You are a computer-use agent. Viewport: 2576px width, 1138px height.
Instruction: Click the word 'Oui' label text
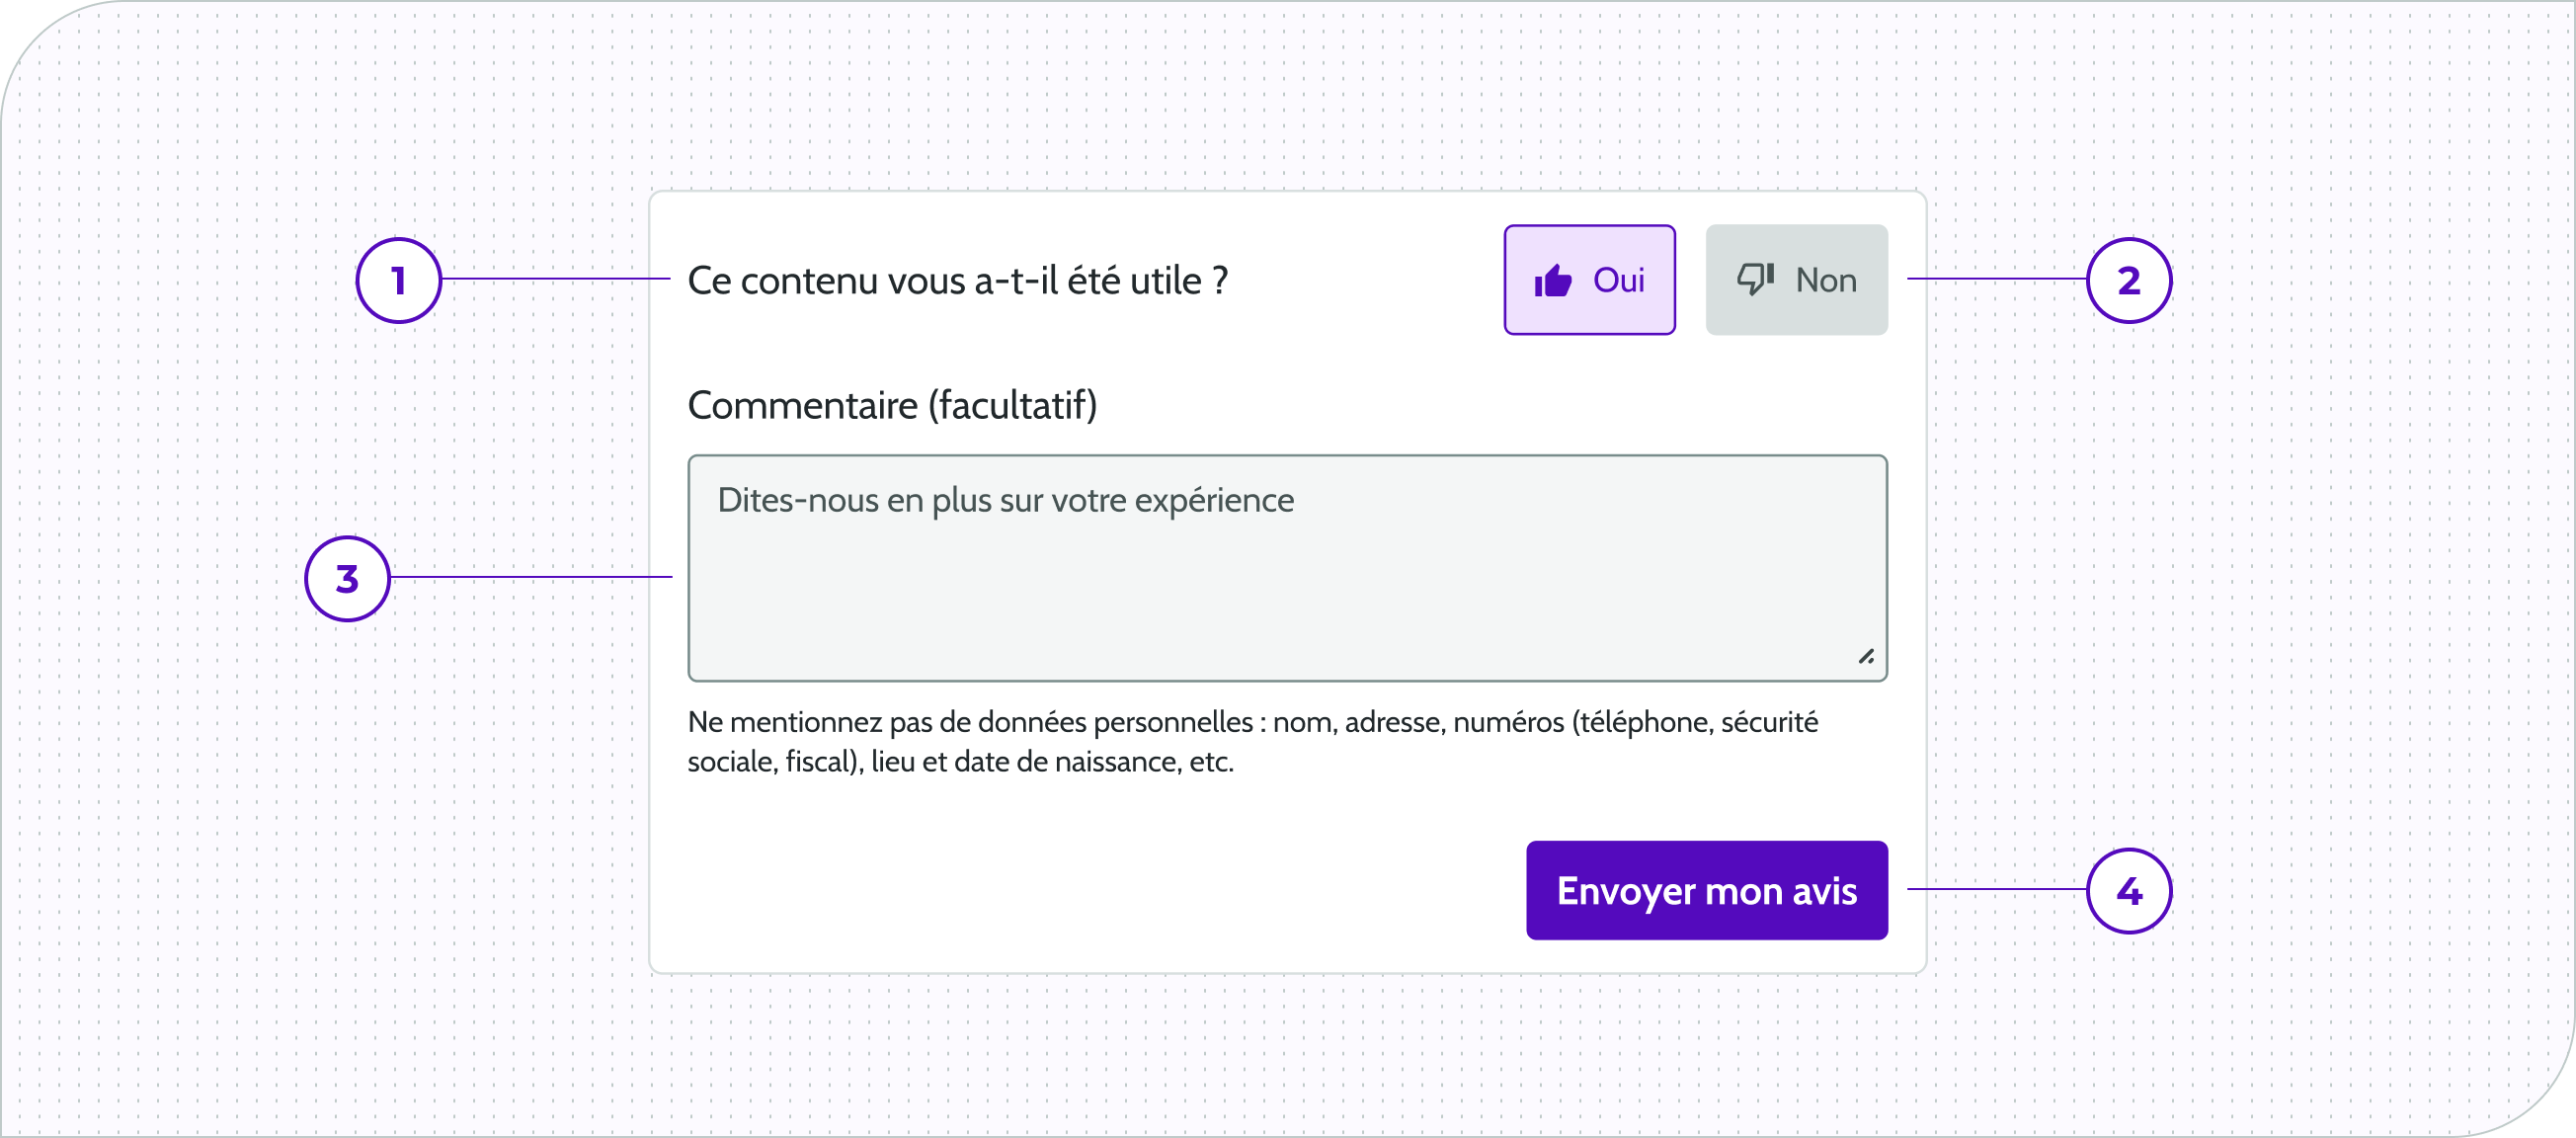pyautogui.click(x=1618, y=280)
